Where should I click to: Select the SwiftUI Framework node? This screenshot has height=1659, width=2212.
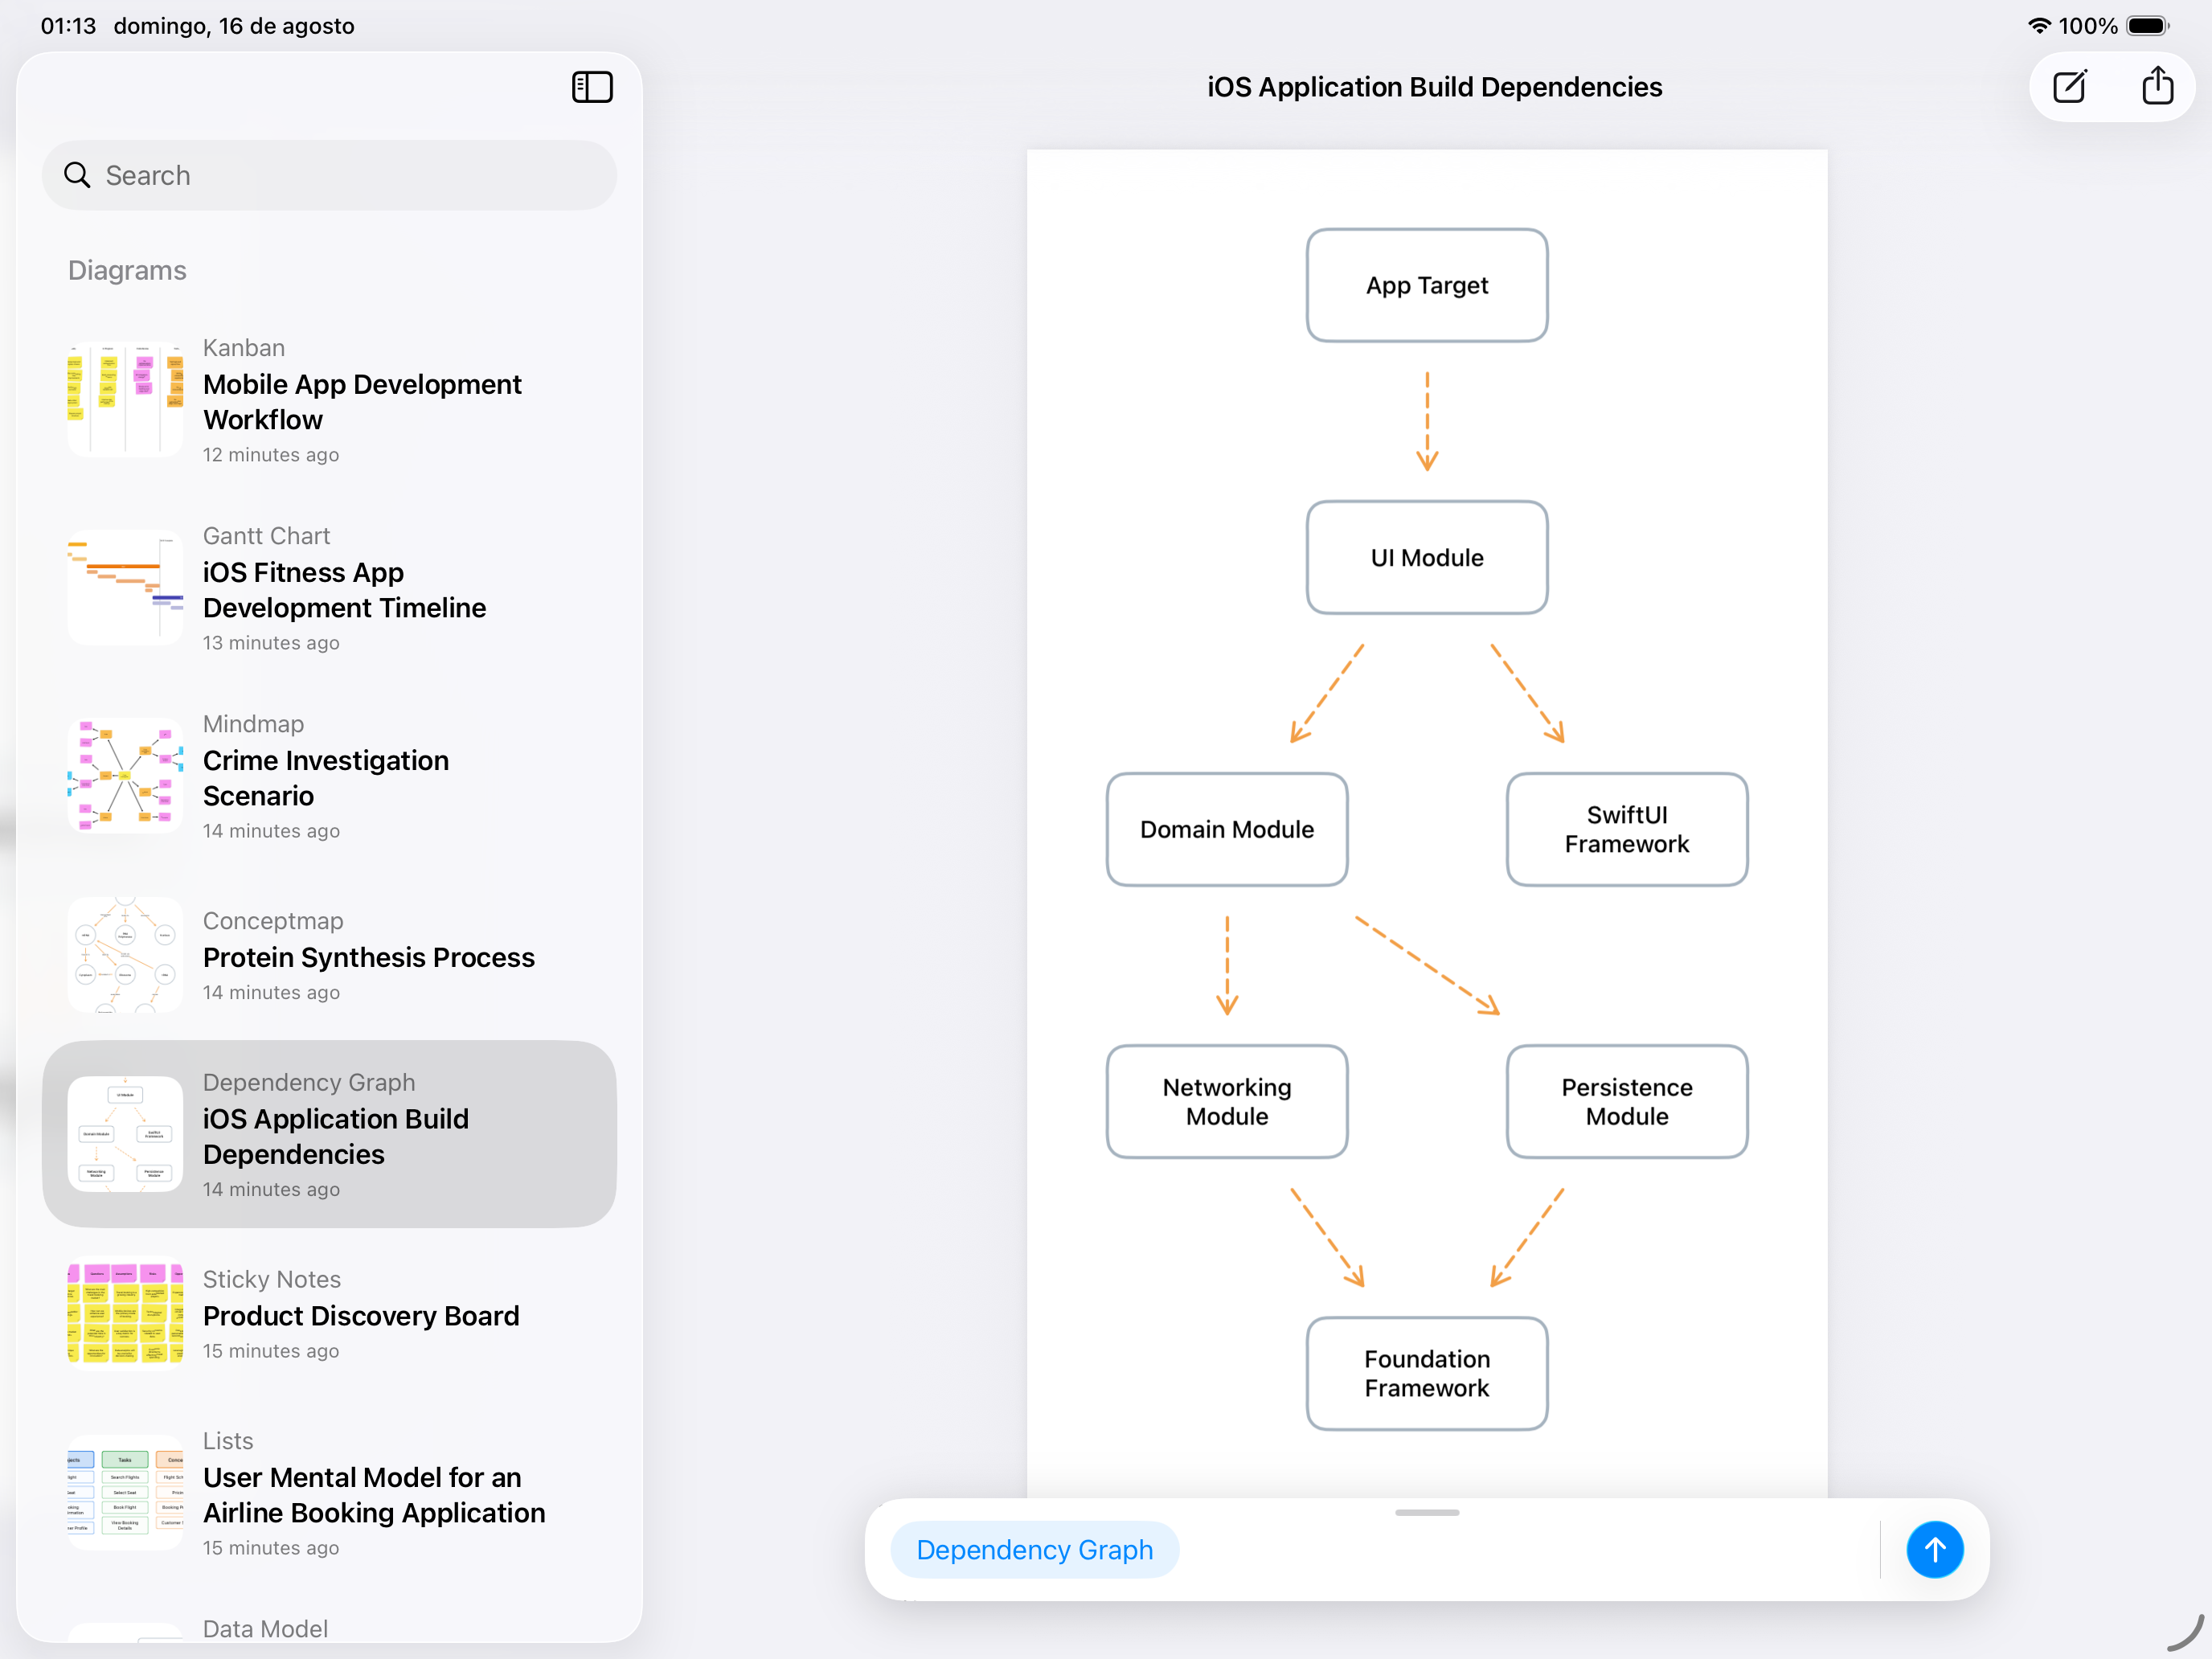[1627, 829]
